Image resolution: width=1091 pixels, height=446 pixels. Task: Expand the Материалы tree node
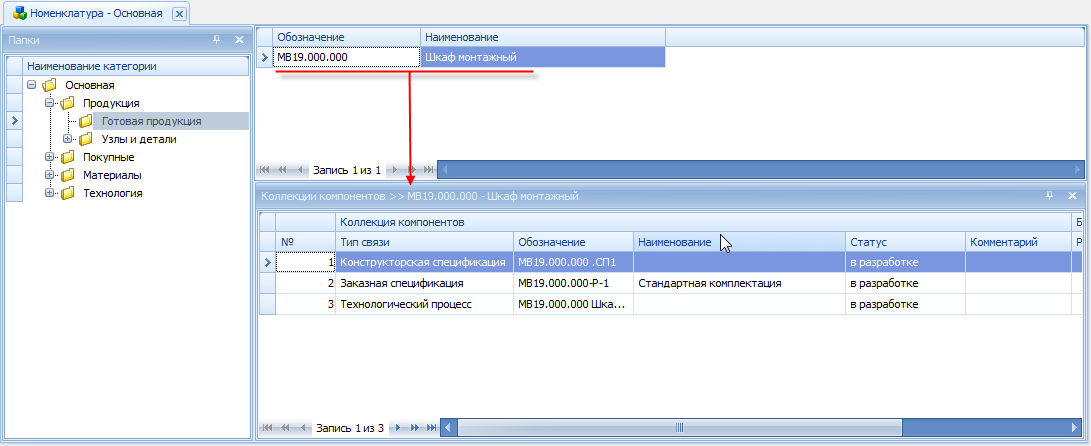pos(49,175)
